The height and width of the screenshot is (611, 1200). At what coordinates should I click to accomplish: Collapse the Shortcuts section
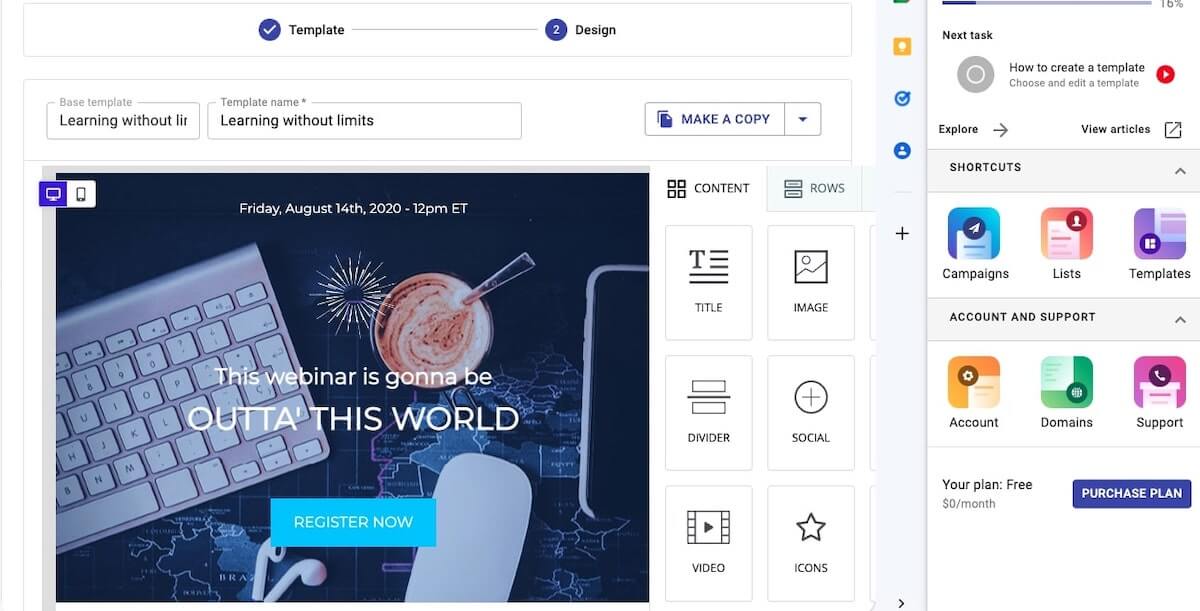coord(1180,171)
